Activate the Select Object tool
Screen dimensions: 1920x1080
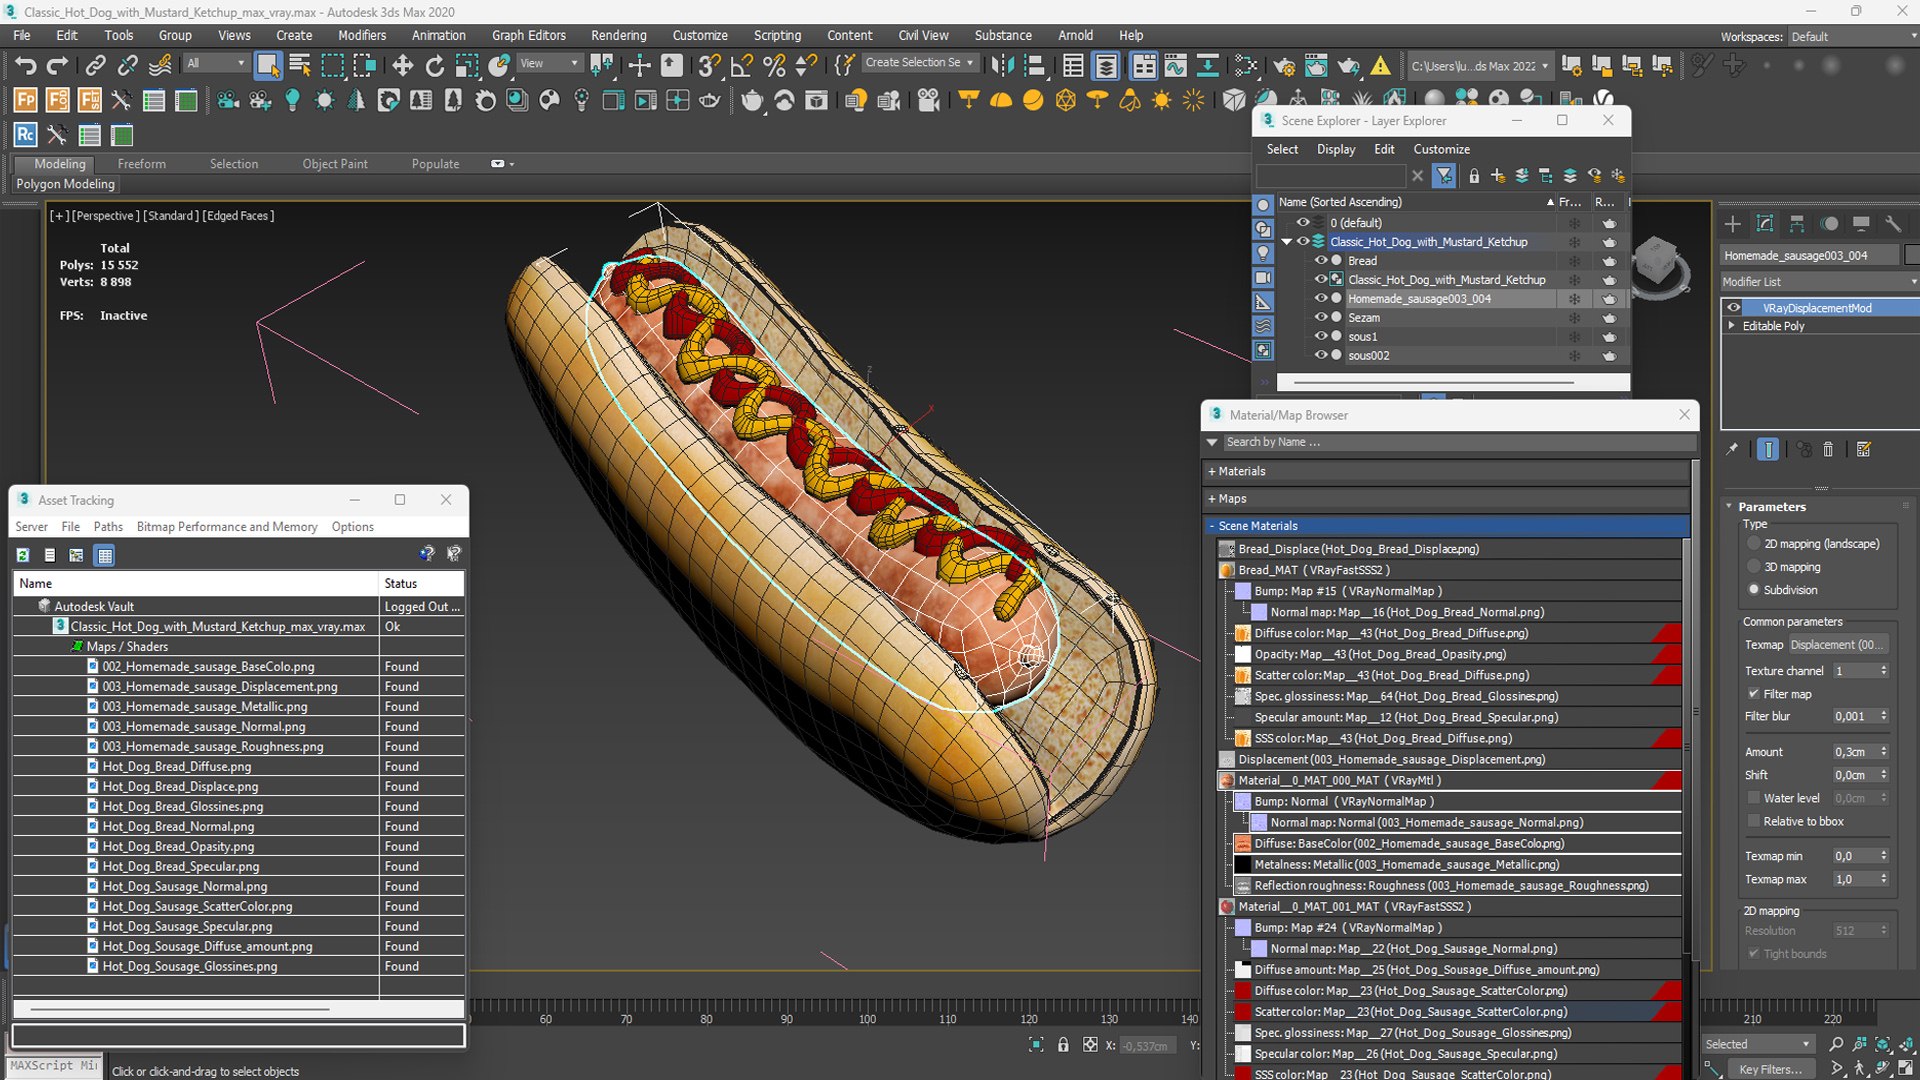[267, 66]
